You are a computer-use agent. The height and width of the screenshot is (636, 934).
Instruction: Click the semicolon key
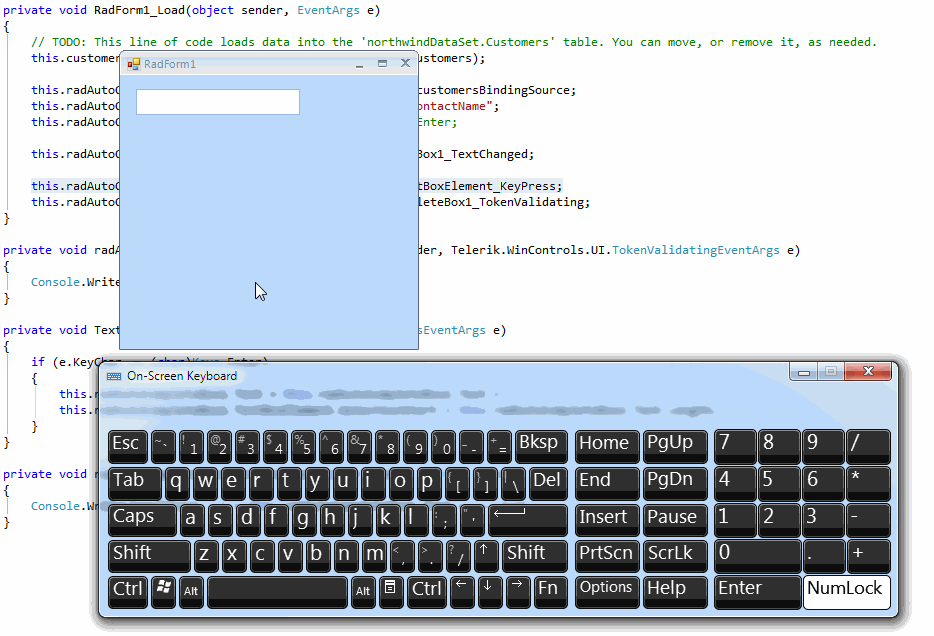coord(444,519)
